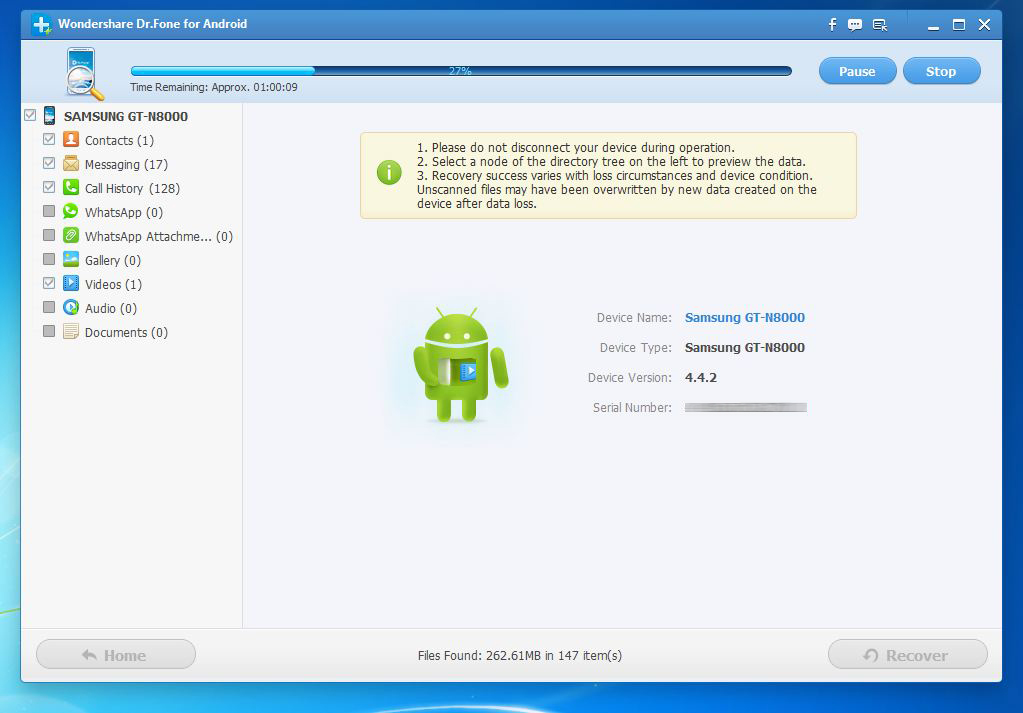Click the Device Type value Samsung GT-N8000
This screenshot has width=1023, height=713.
coord(744,348)
